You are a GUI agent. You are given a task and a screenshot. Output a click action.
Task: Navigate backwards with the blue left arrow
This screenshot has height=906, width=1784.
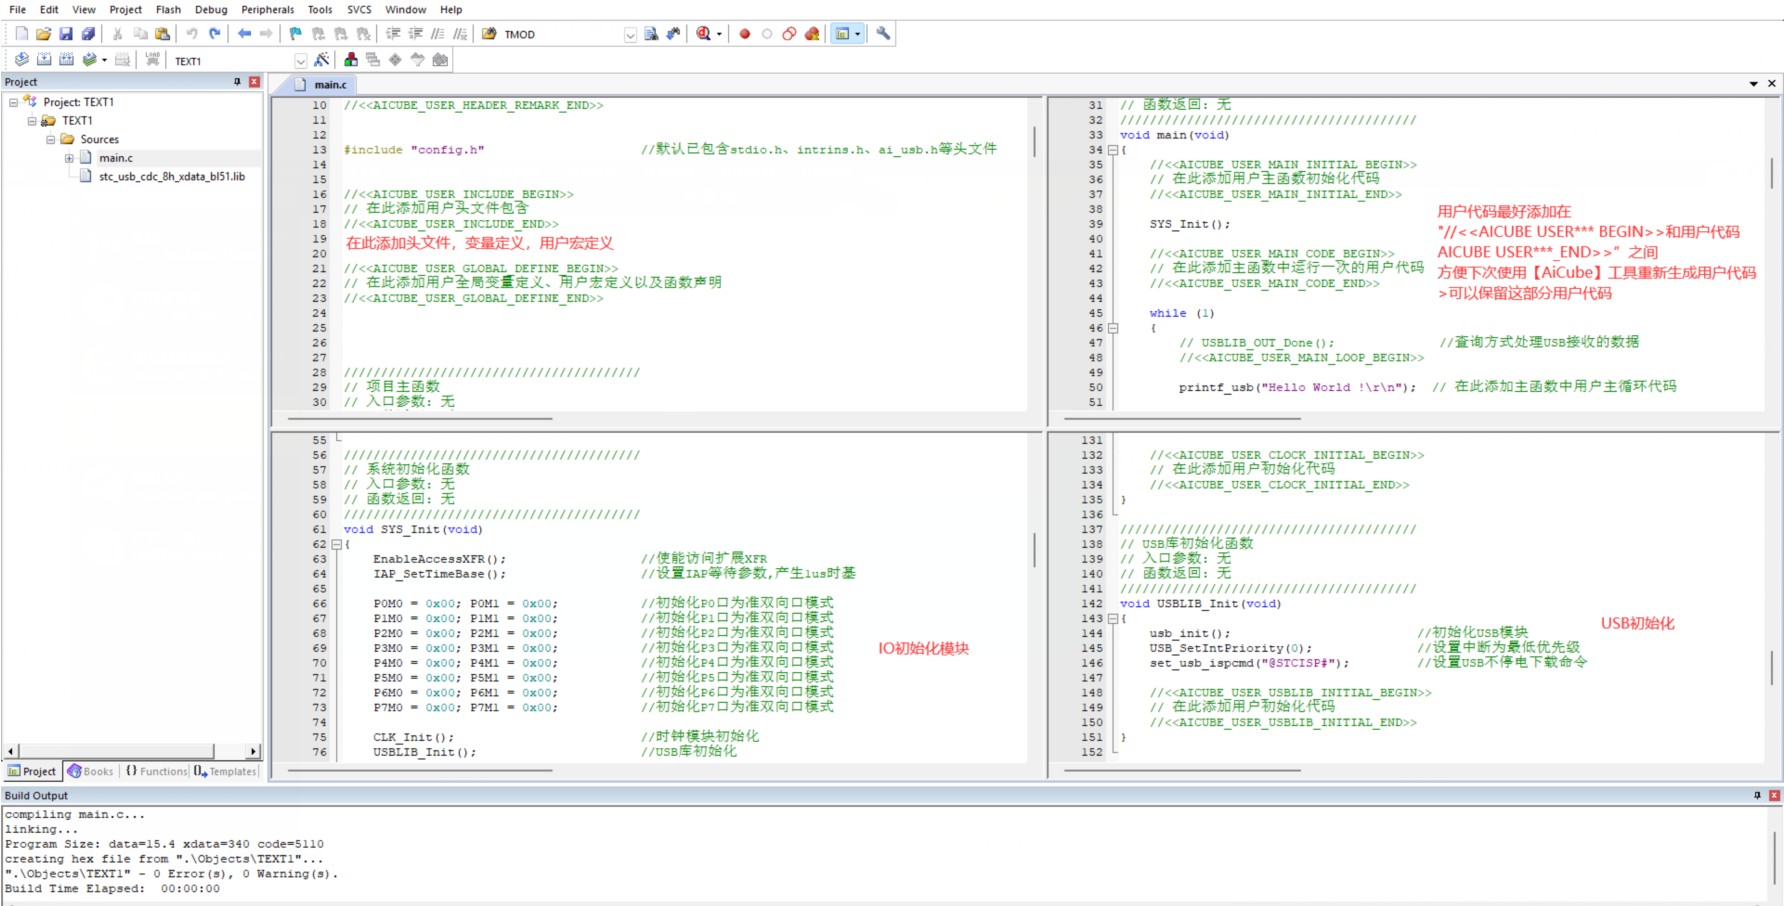pos(244,34)
